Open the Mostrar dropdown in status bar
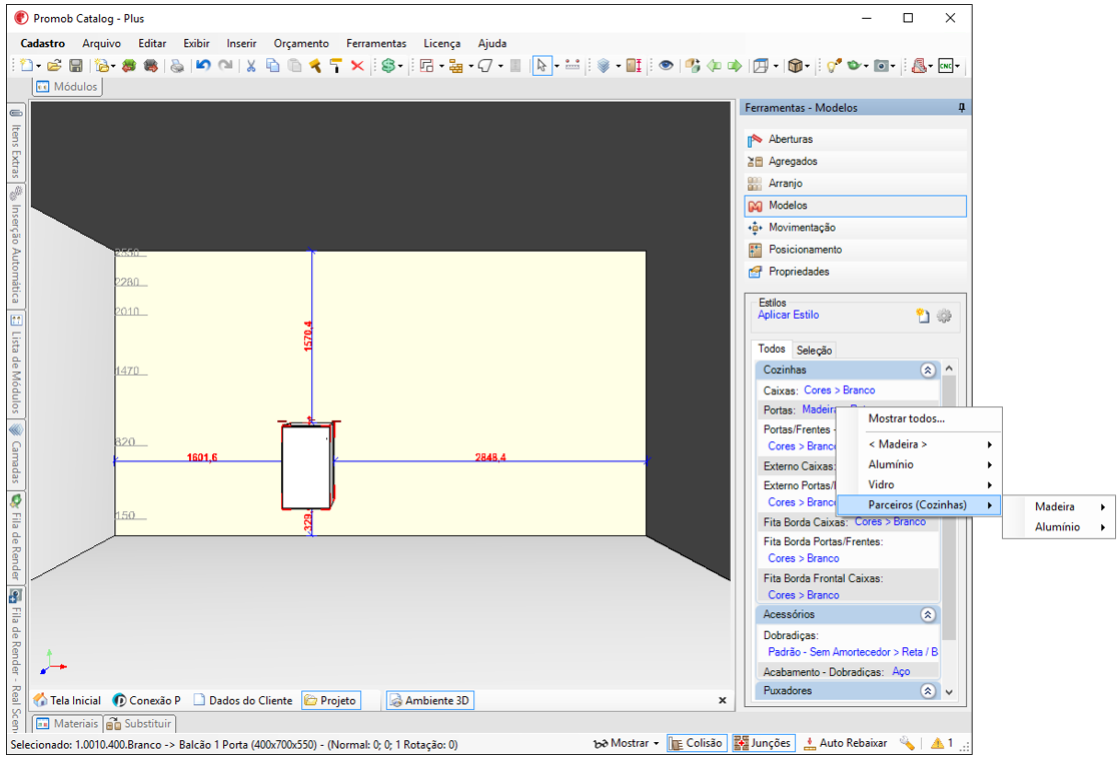Viewport: 1117px width, 760px height. 625,743
